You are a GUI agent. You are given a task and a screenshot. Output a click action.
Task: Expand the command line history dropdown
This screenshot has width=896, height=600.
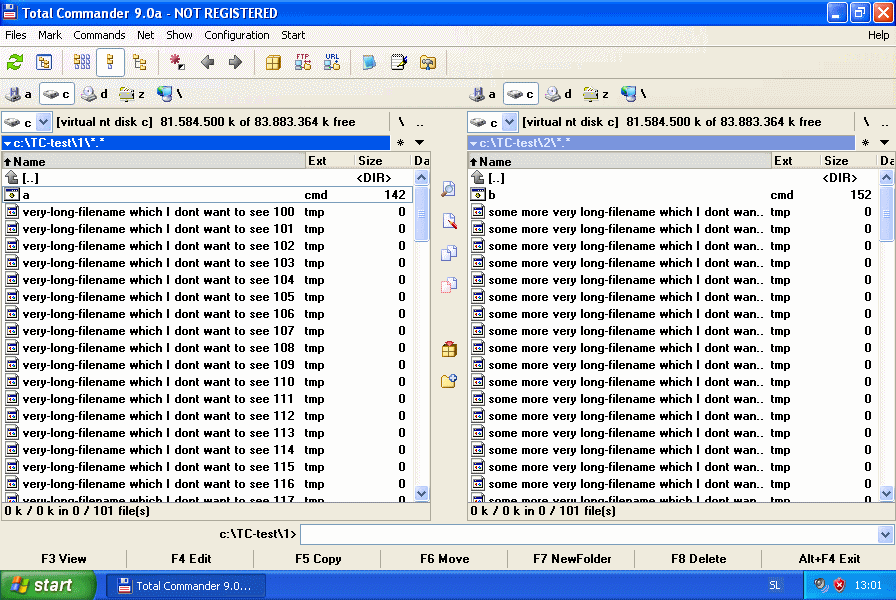885,535
